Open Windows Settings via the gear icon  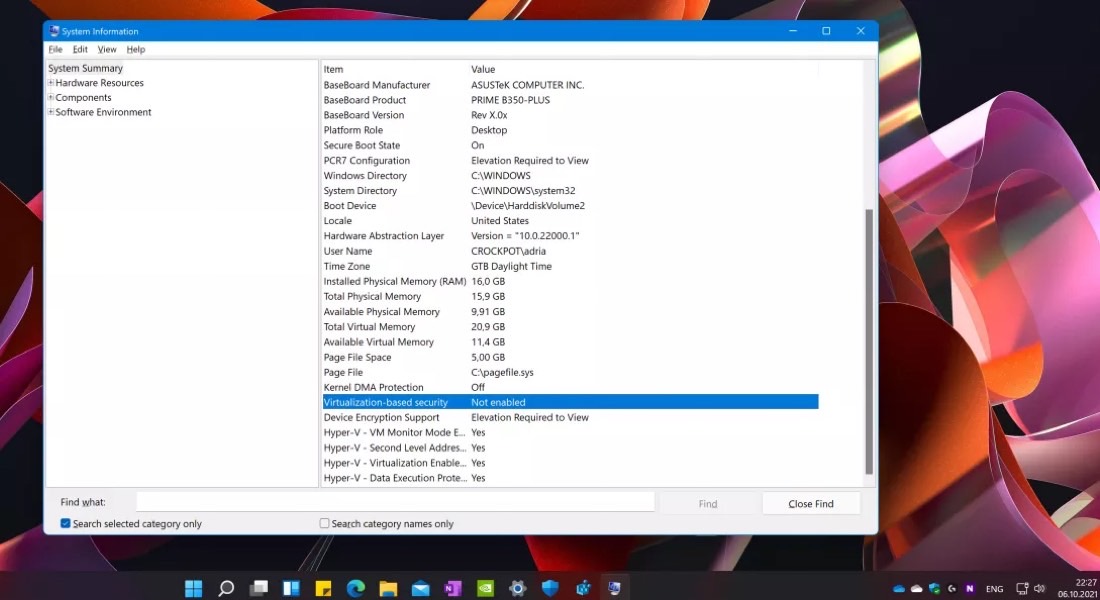coord(517,589)
